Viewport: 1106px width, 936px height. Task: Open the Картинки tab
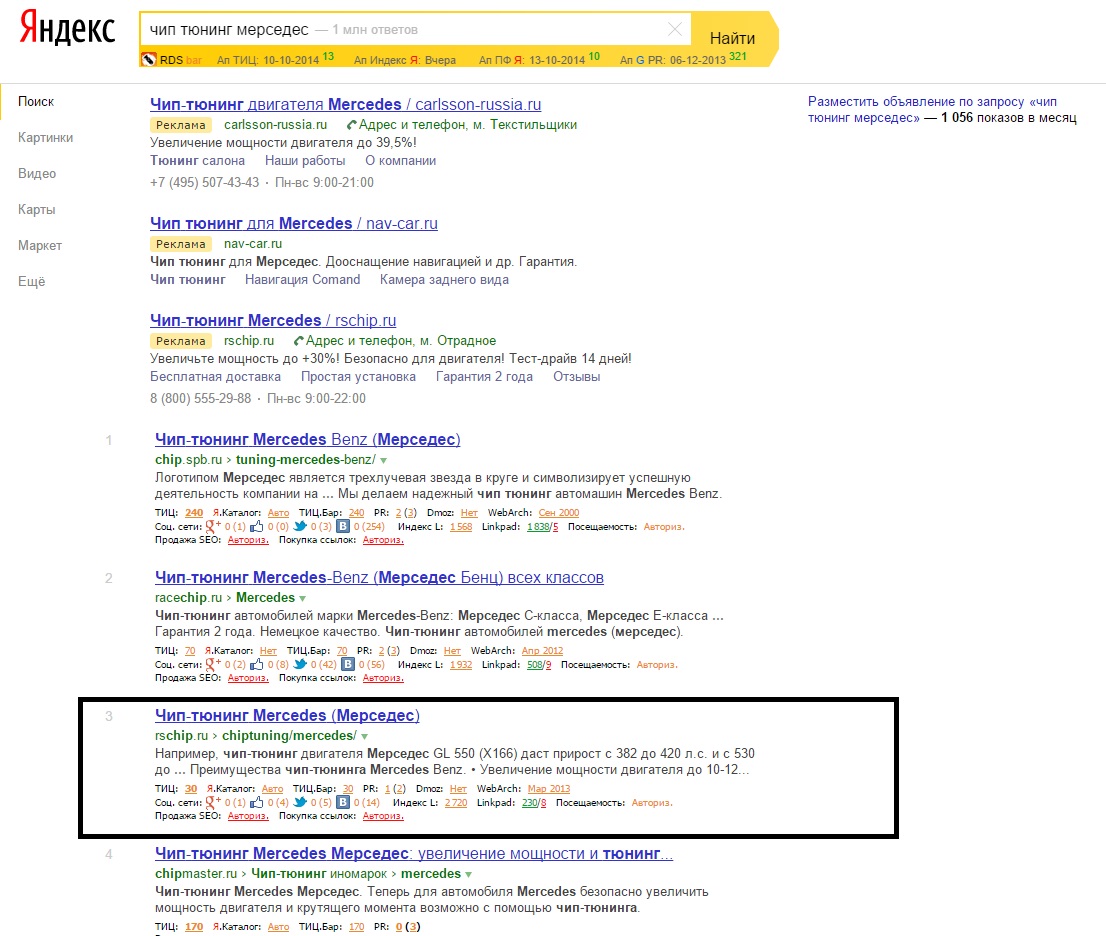(x=45, y=138)
